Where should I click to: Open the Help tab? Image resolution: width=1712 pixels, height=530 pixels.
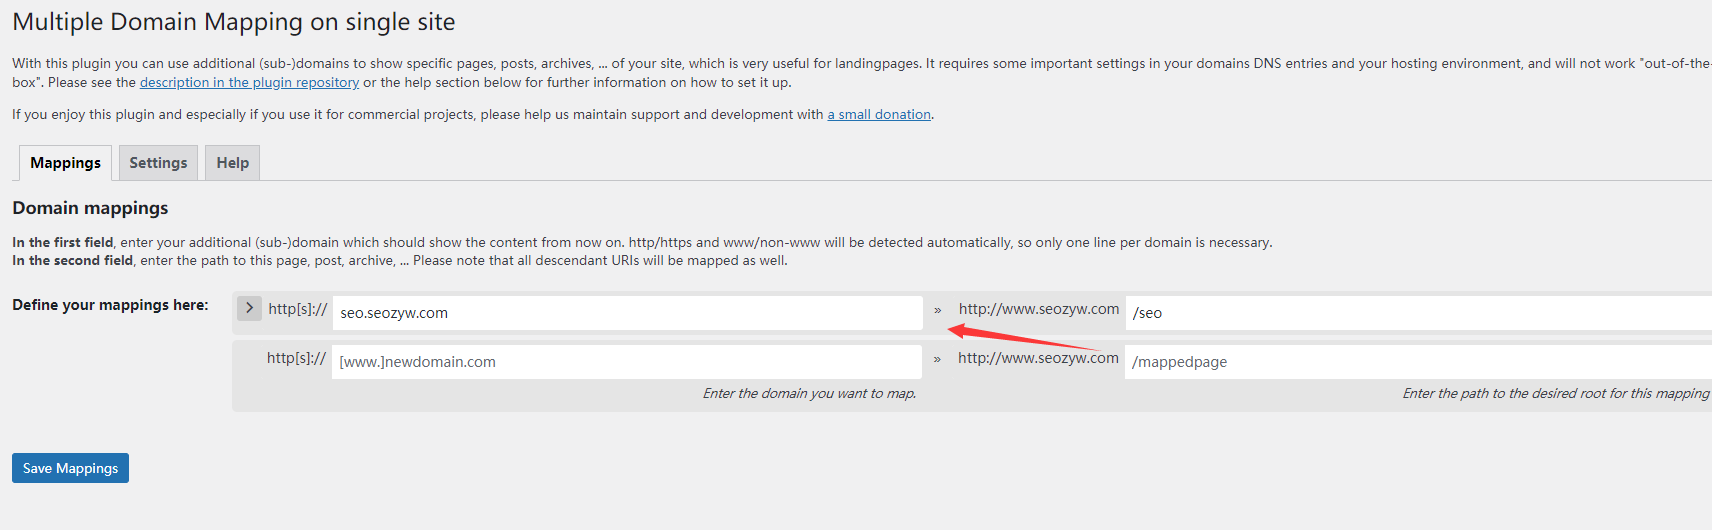coord(233,163)
